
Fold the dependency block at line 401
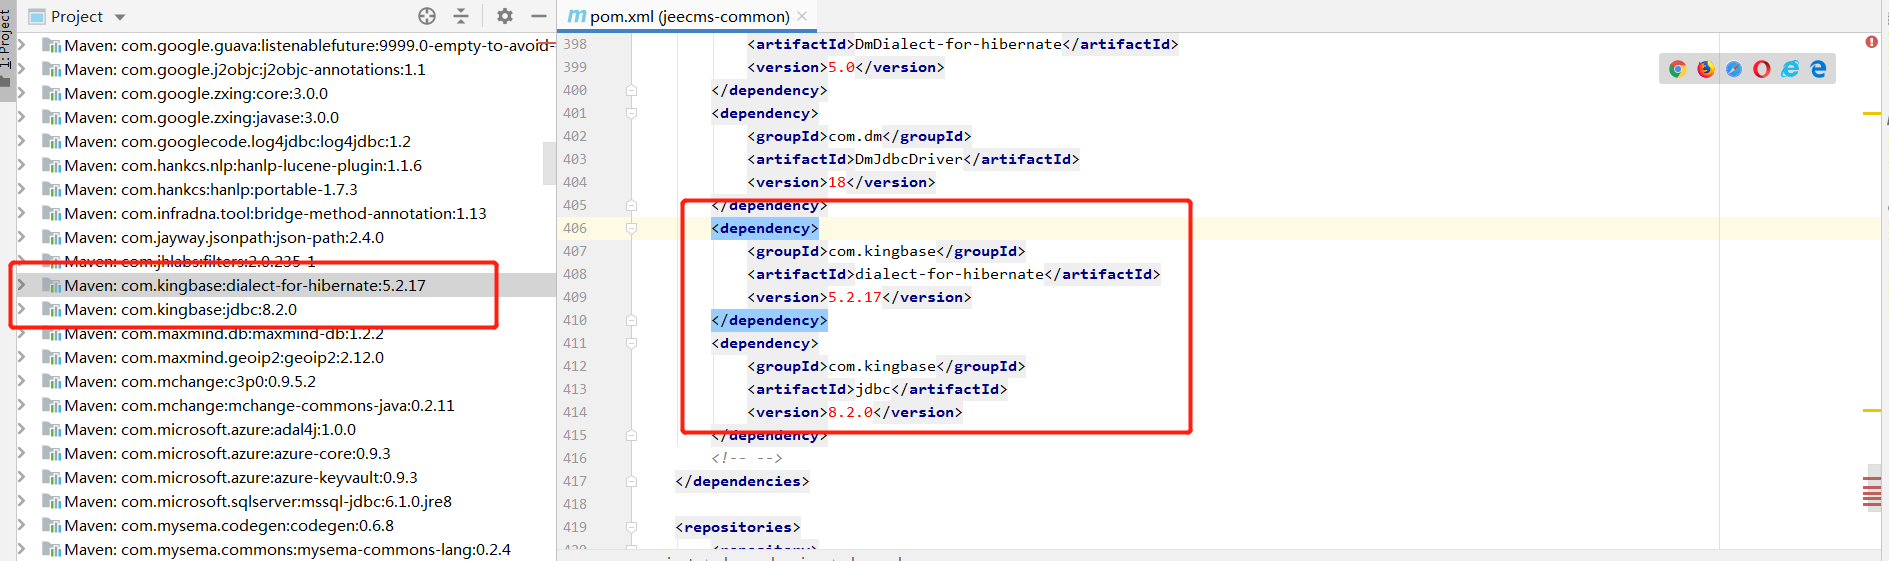click(631, 113)
